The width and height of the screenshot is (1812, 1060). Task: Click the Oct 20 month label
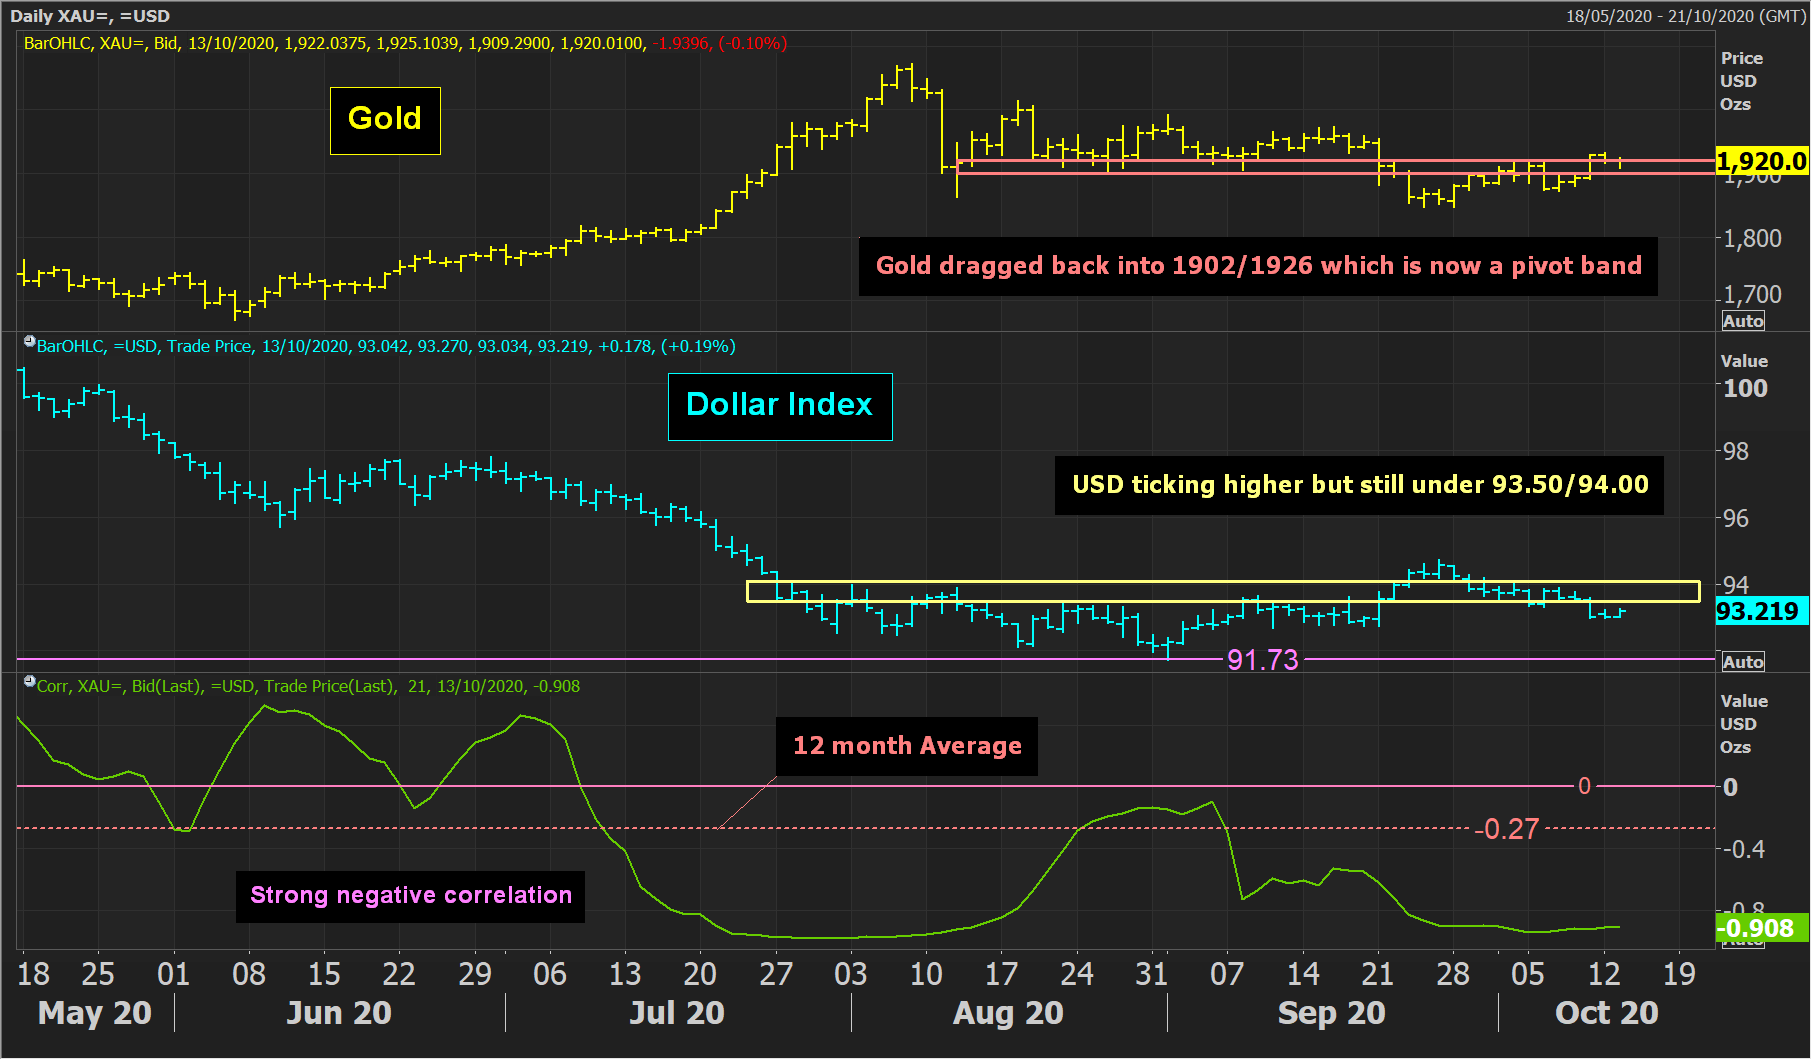(x=1607, y=1013)
